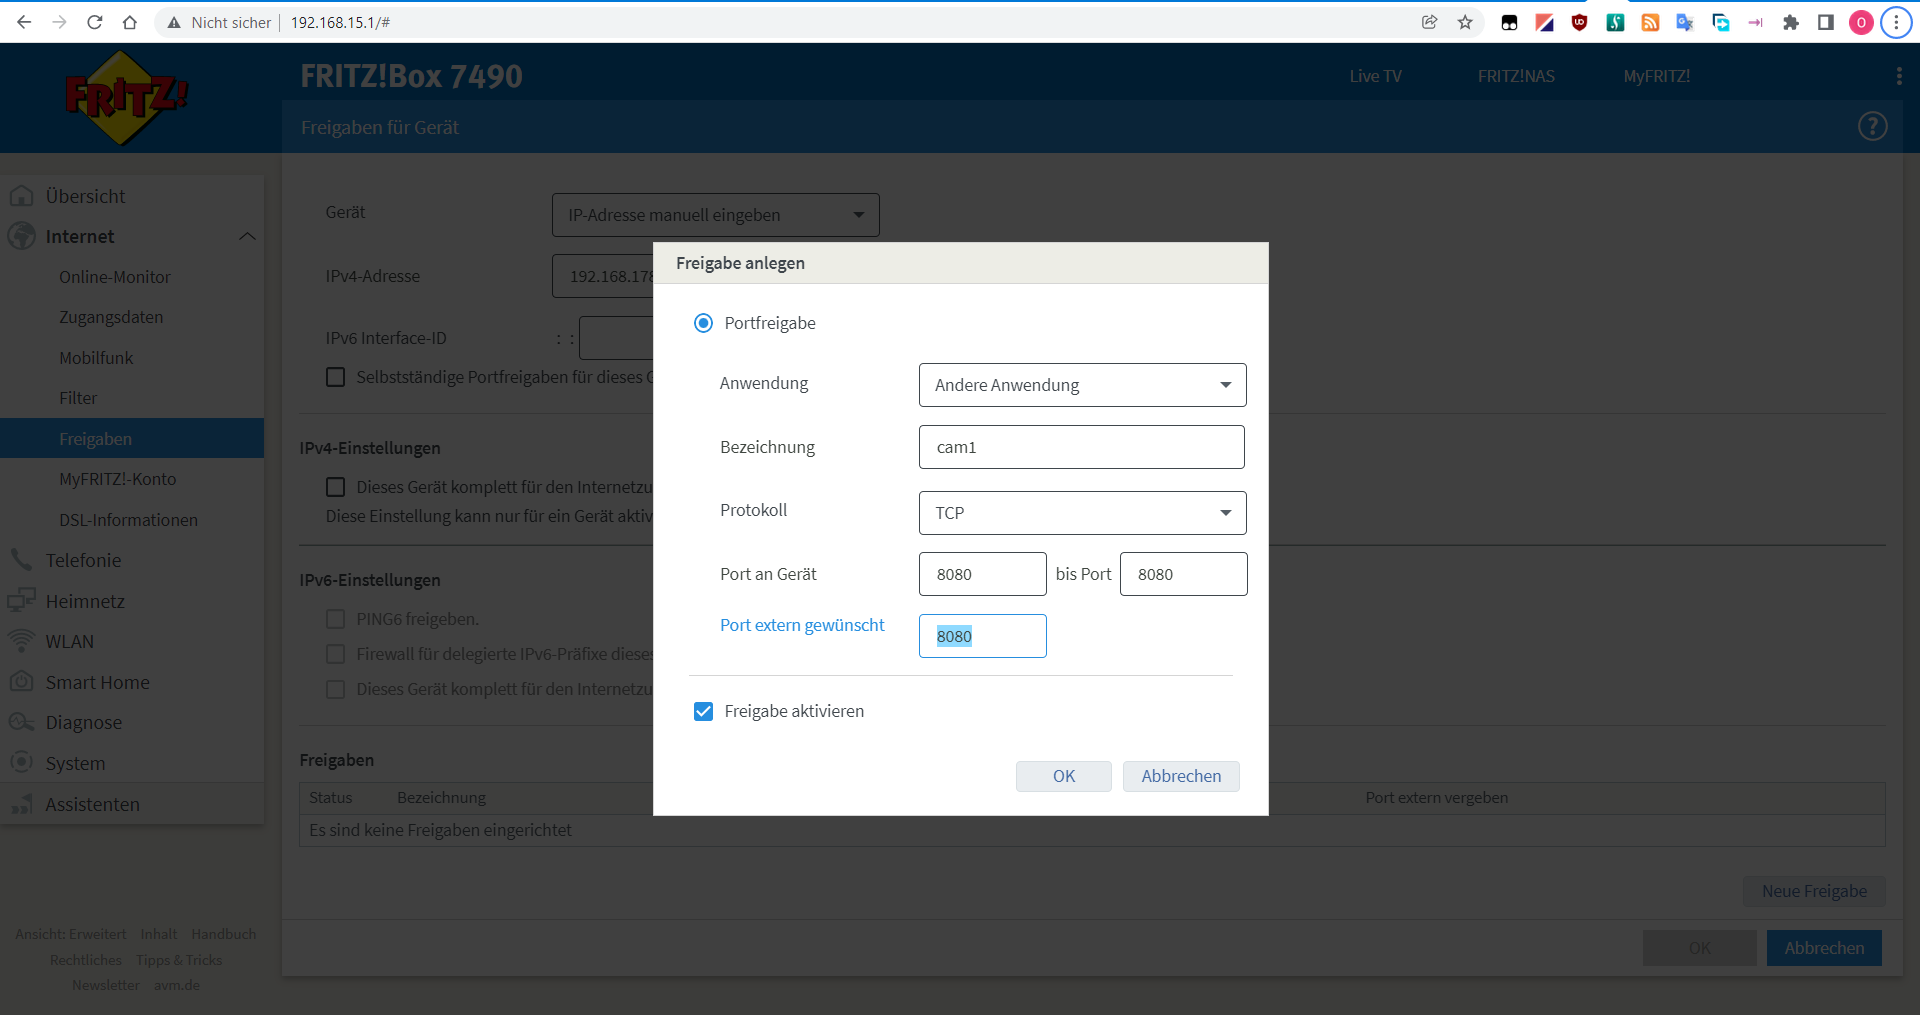Uncheck the Freigabe aktivieren checkbox
This screenshot has height=1015, width=1920.
[x=704, y=711]
